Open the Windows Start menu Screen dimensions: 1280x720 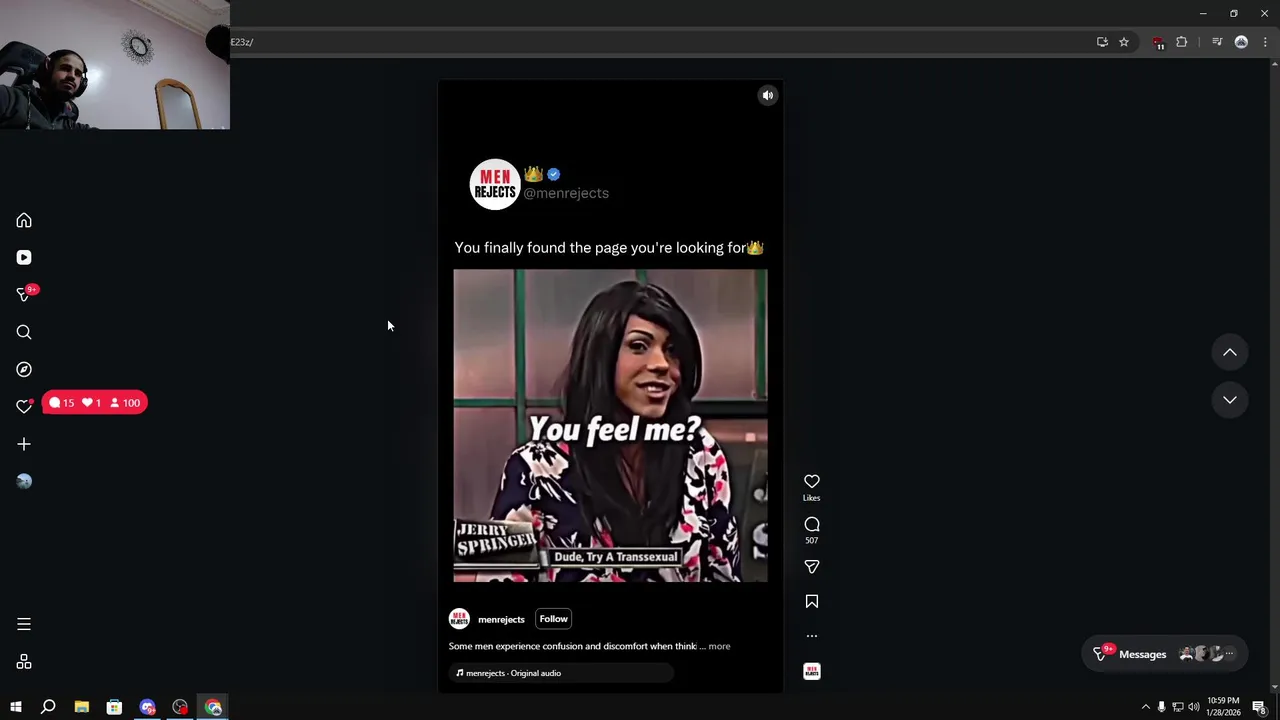(x=16, y=707)
